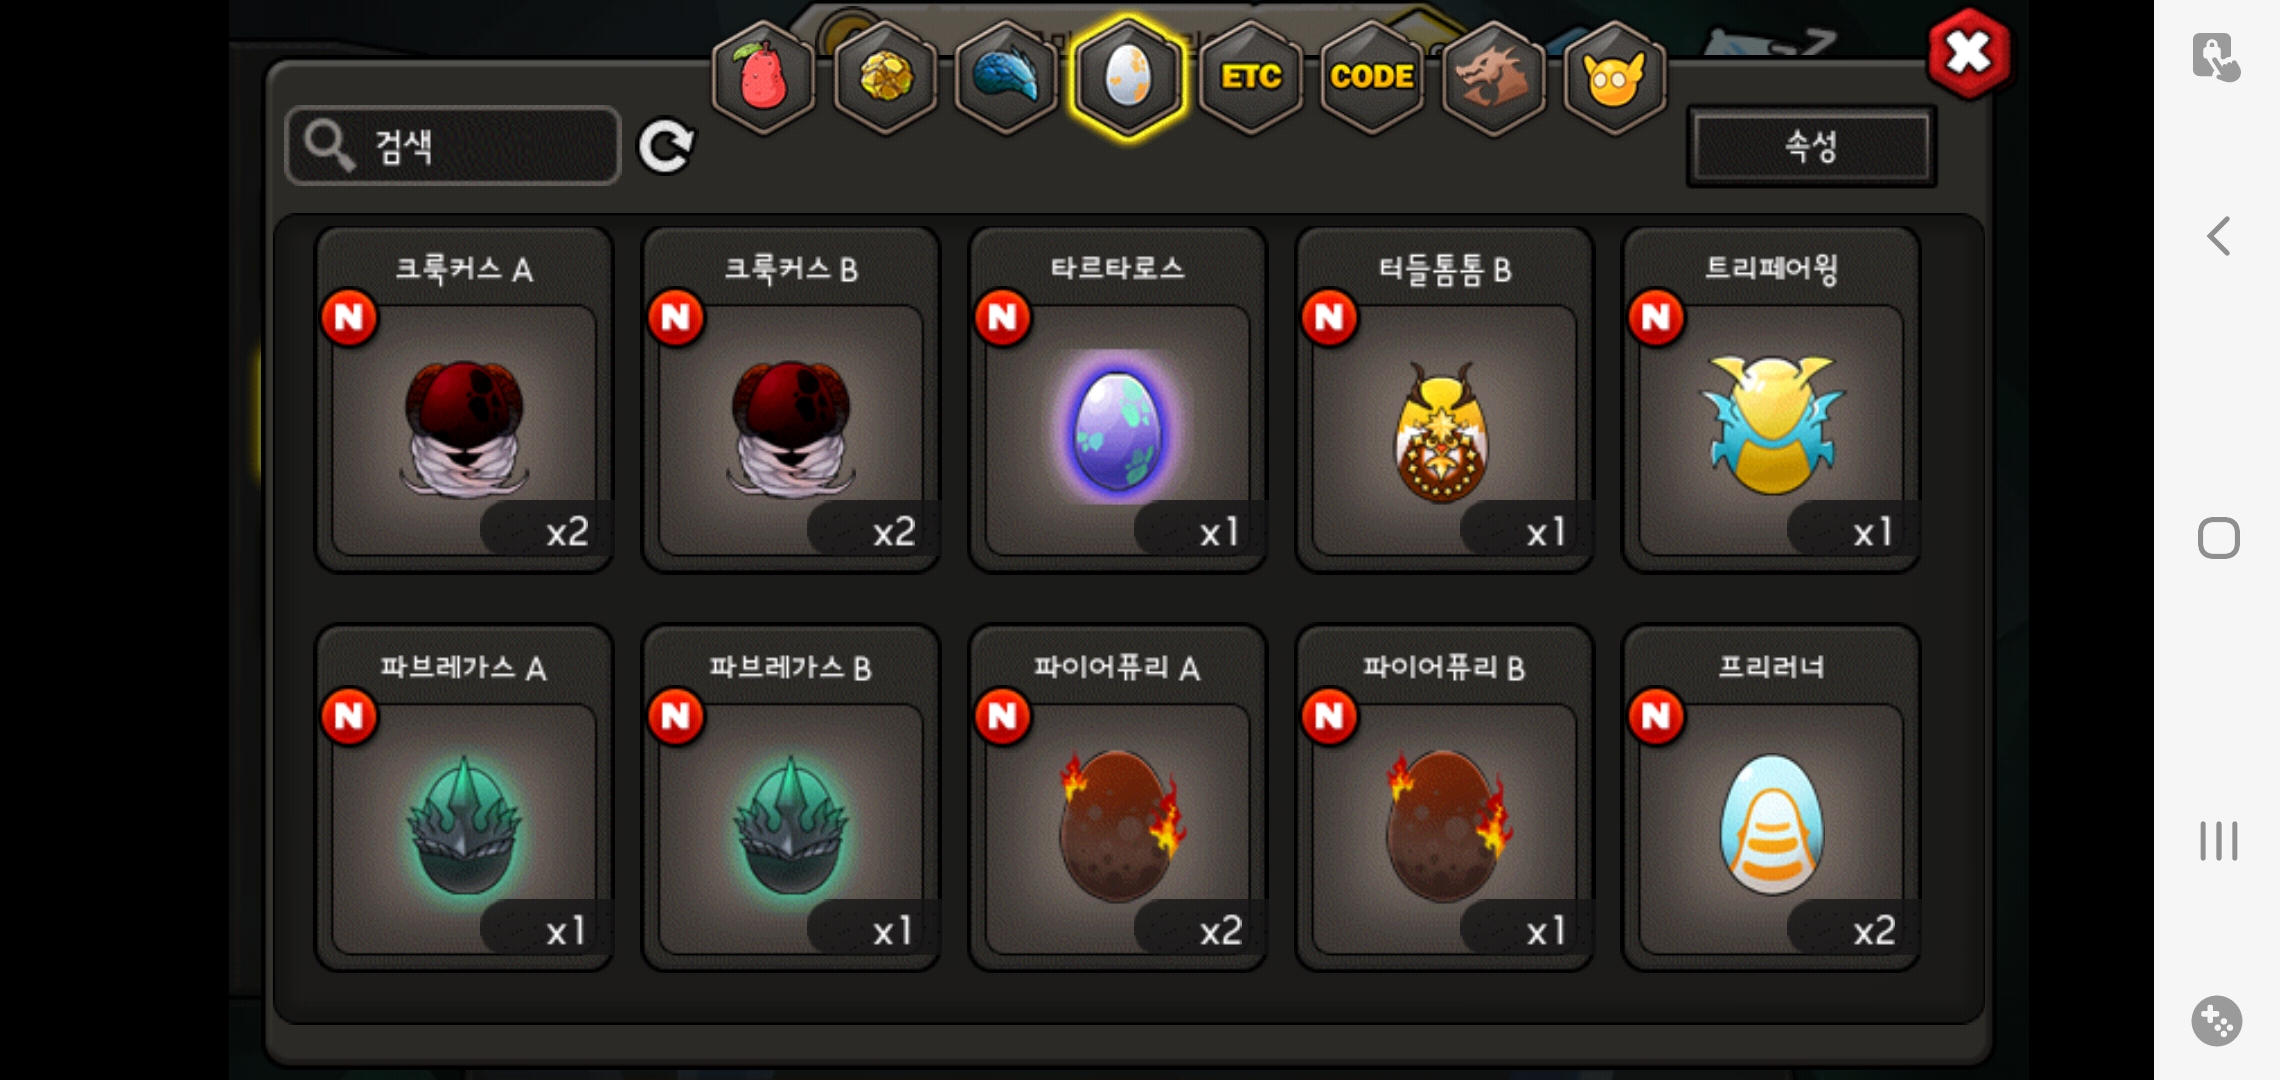The image size is (2280, 1080).
Task: Open the 속성 attribute filter
Action: coord(1811,147)
